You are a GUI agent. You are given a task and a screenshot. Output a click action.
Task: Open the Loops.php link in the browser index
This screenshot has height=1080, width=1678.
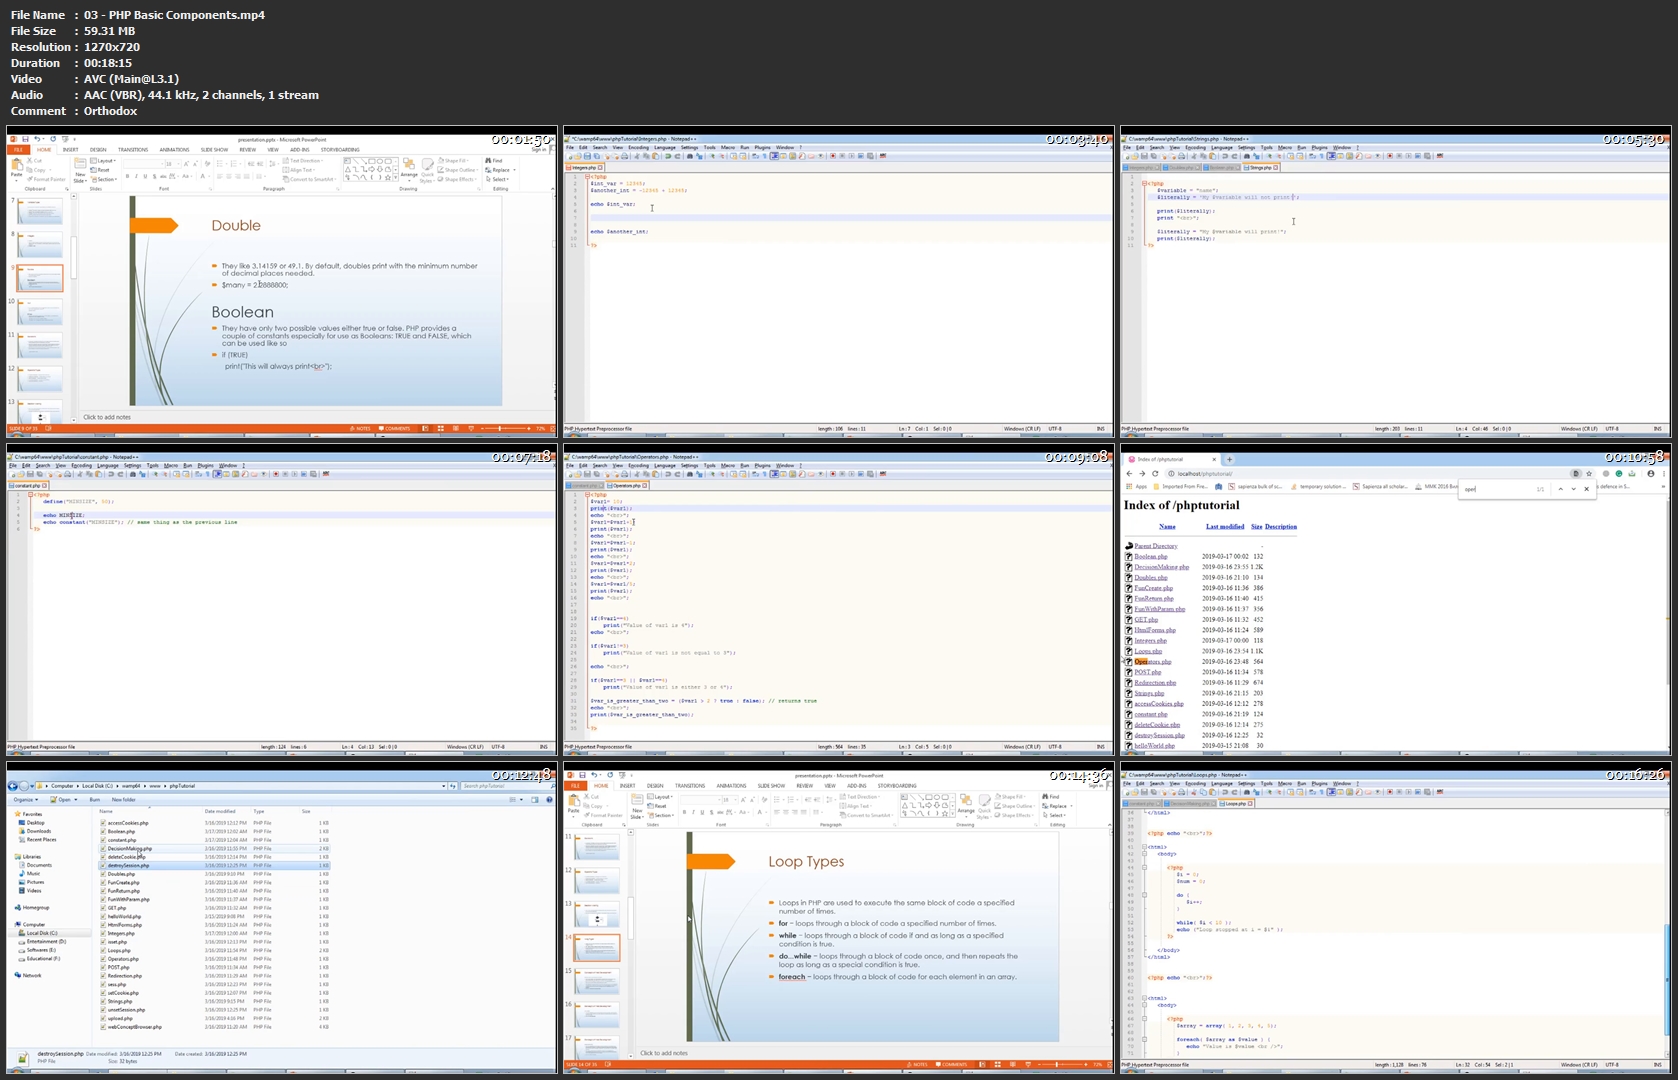pos(1148,651)
